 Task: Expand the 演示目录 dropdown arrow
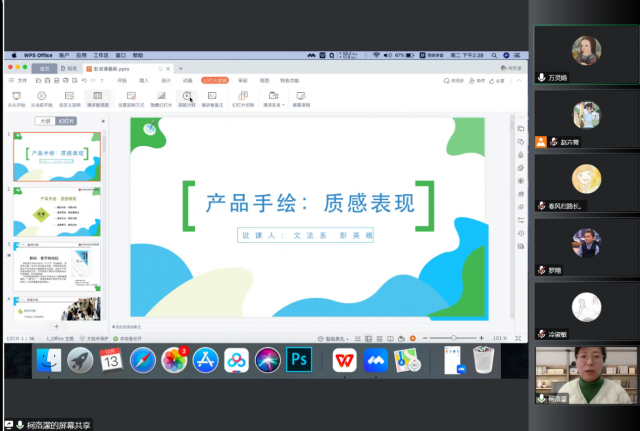point(284,103)
